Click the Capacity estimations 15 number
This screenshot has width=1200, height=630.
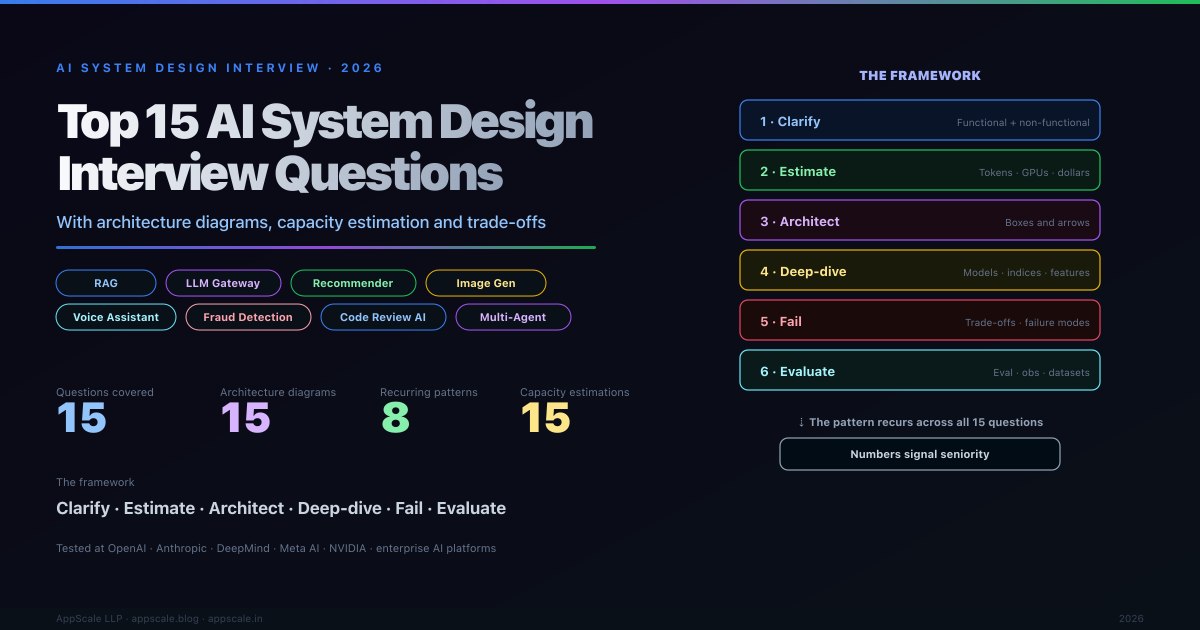(545, 418)
